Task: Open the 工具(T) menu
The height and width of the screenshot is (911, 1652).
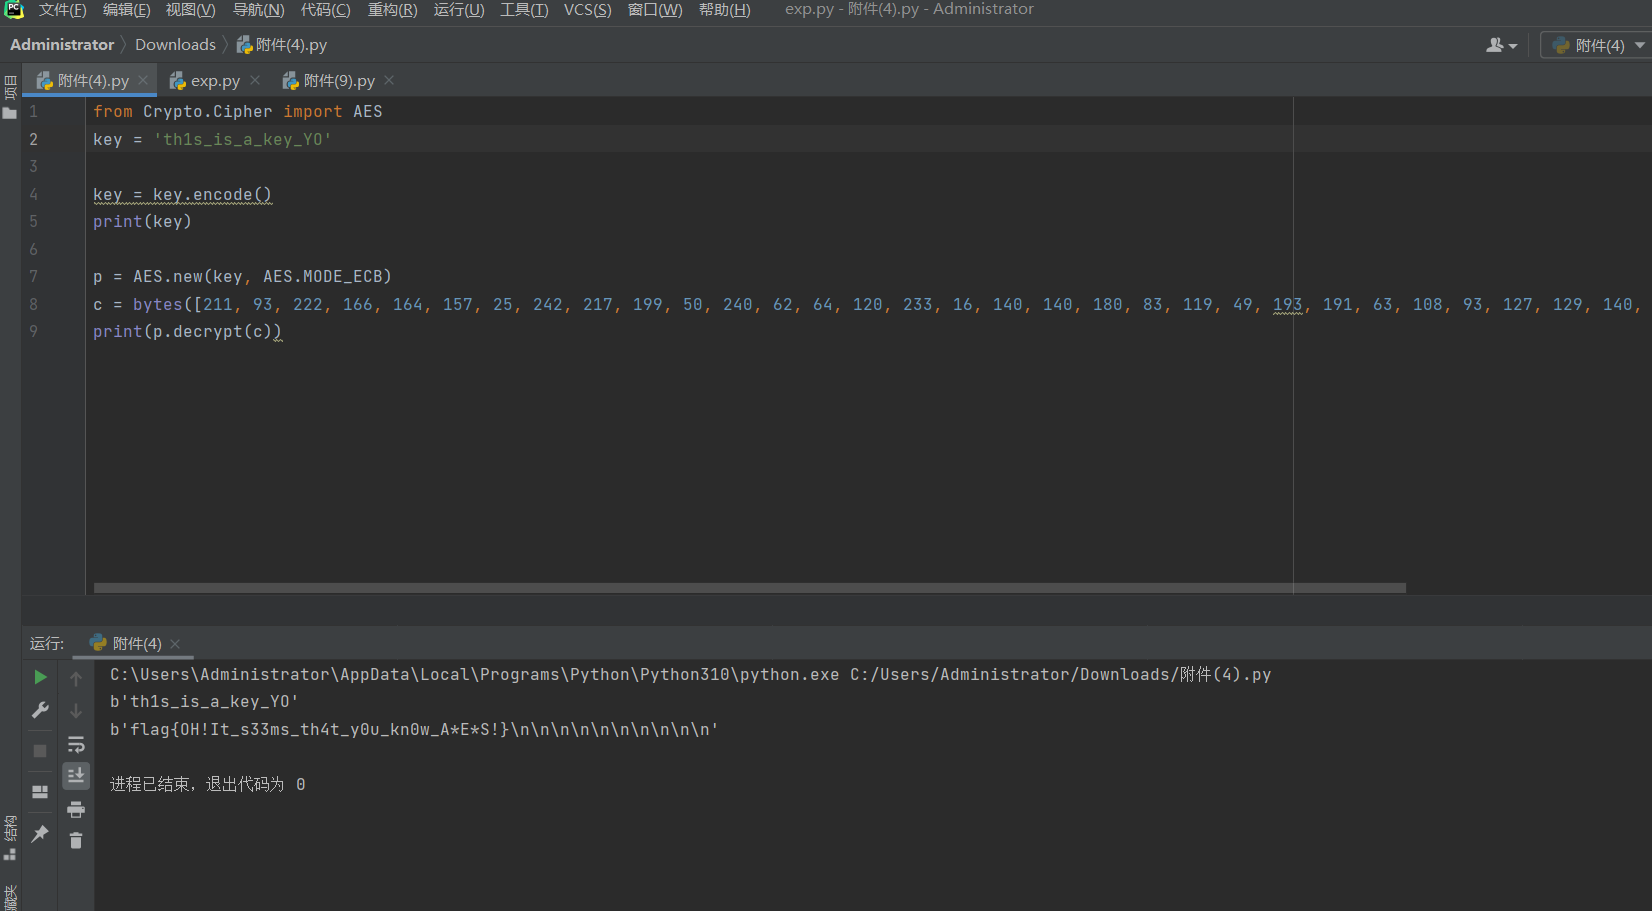Action: (524, 10)
